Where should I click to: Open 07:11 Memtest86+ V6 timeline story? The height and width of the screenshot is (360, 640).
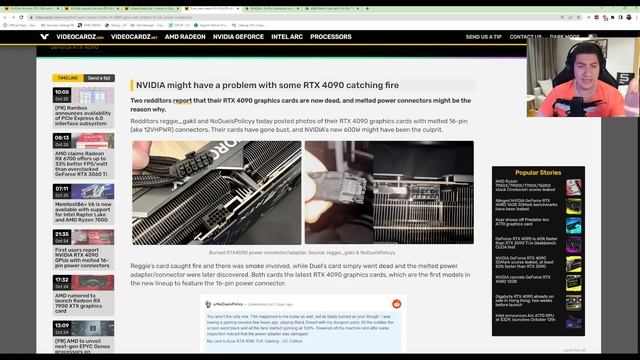(83, 204)
